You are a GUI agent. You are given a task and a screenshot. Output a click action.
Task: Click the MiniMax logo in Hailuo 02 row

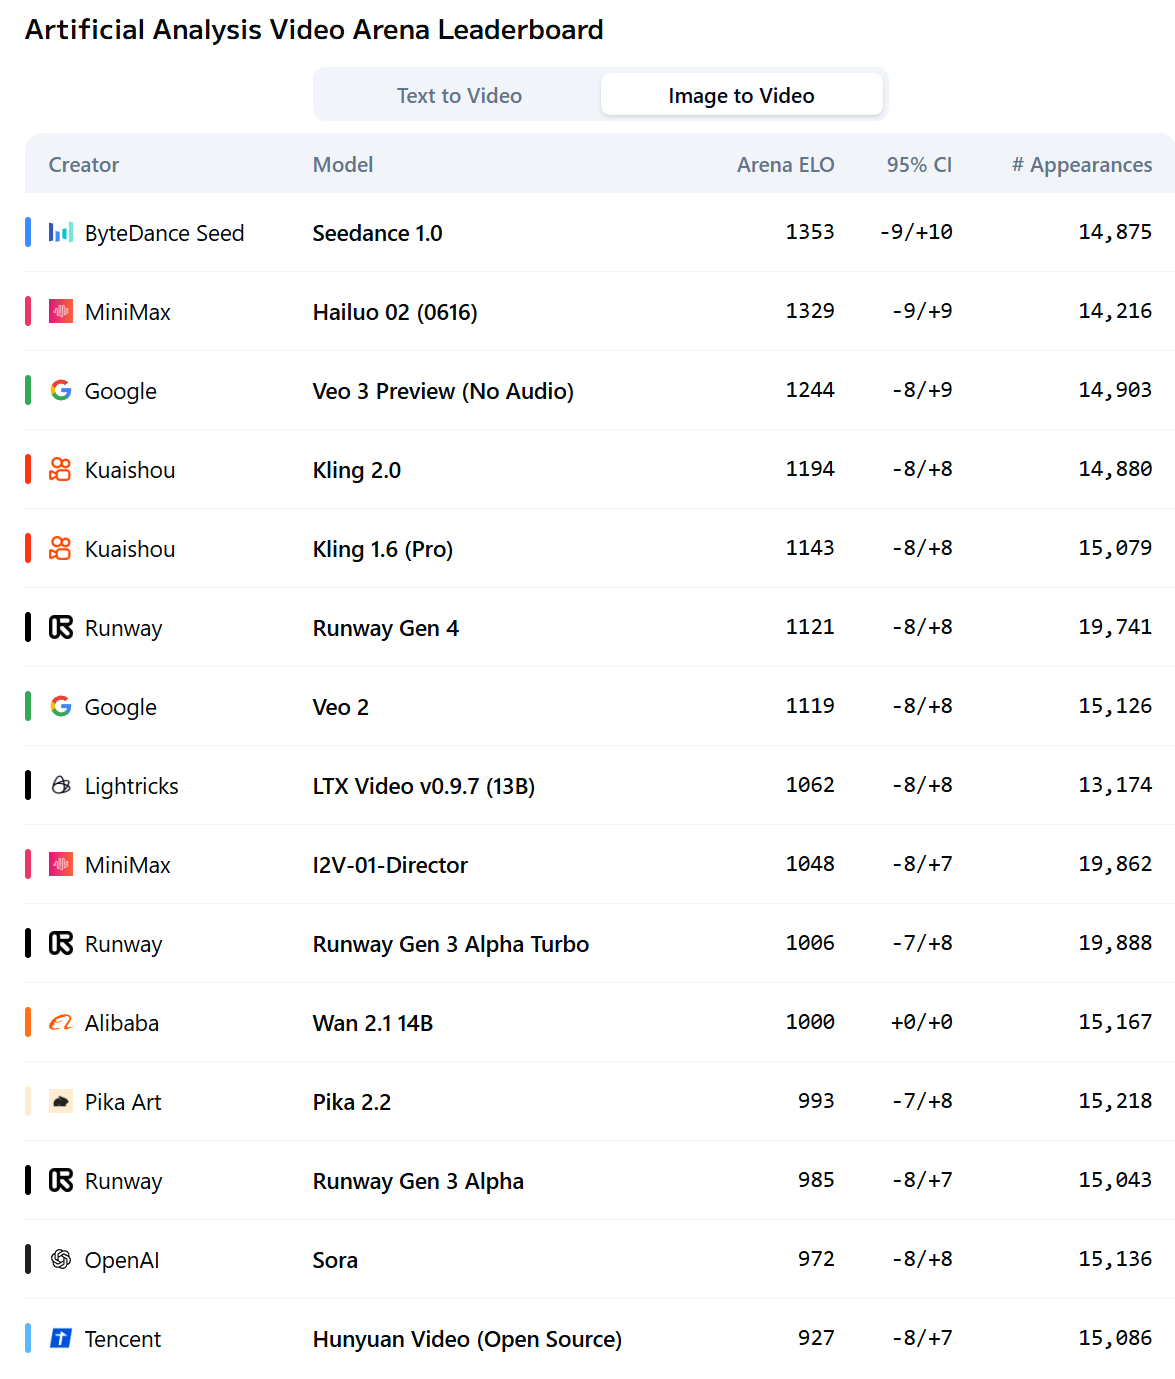click(61, 312)
